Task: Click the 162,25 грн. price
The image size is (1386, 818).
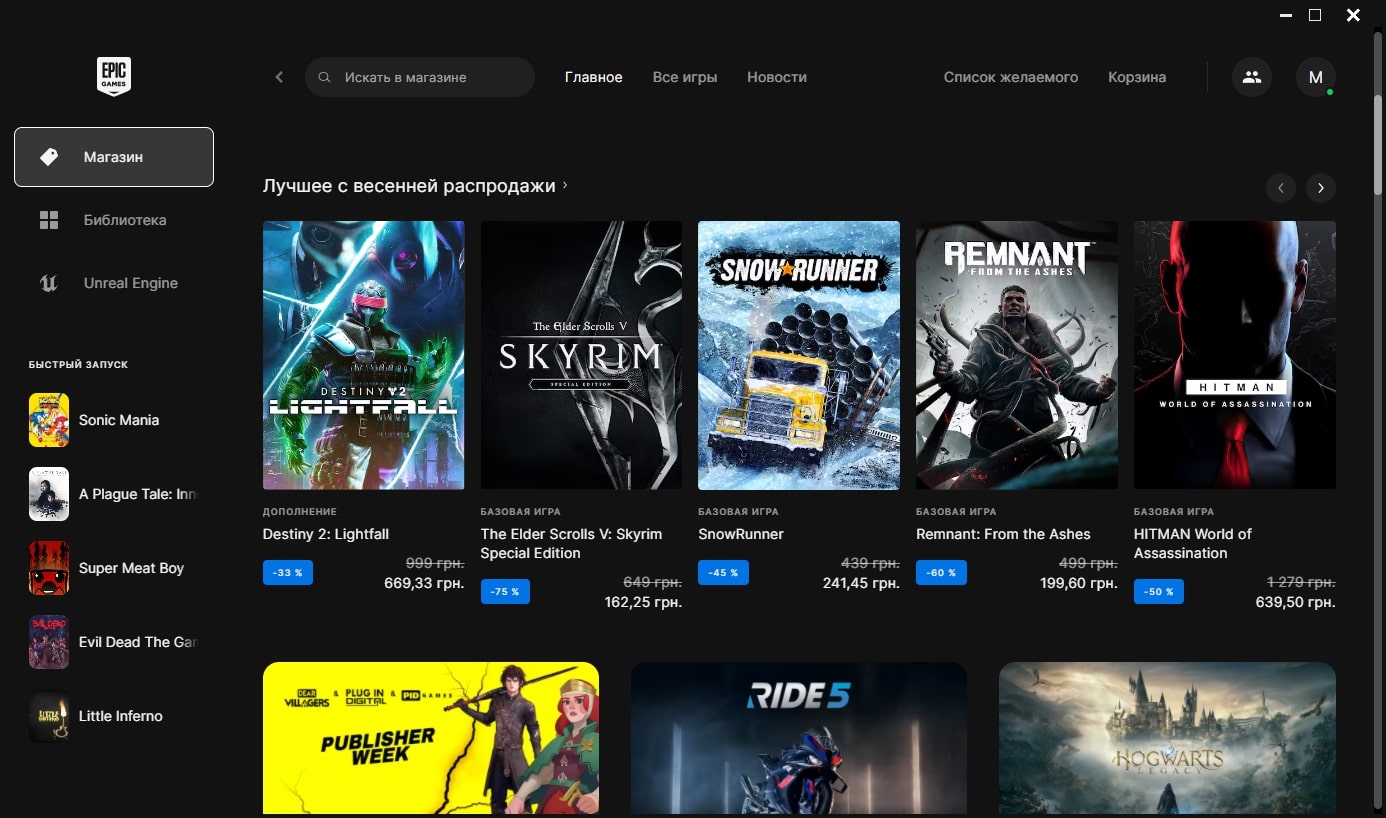Action: pos(643,602)
